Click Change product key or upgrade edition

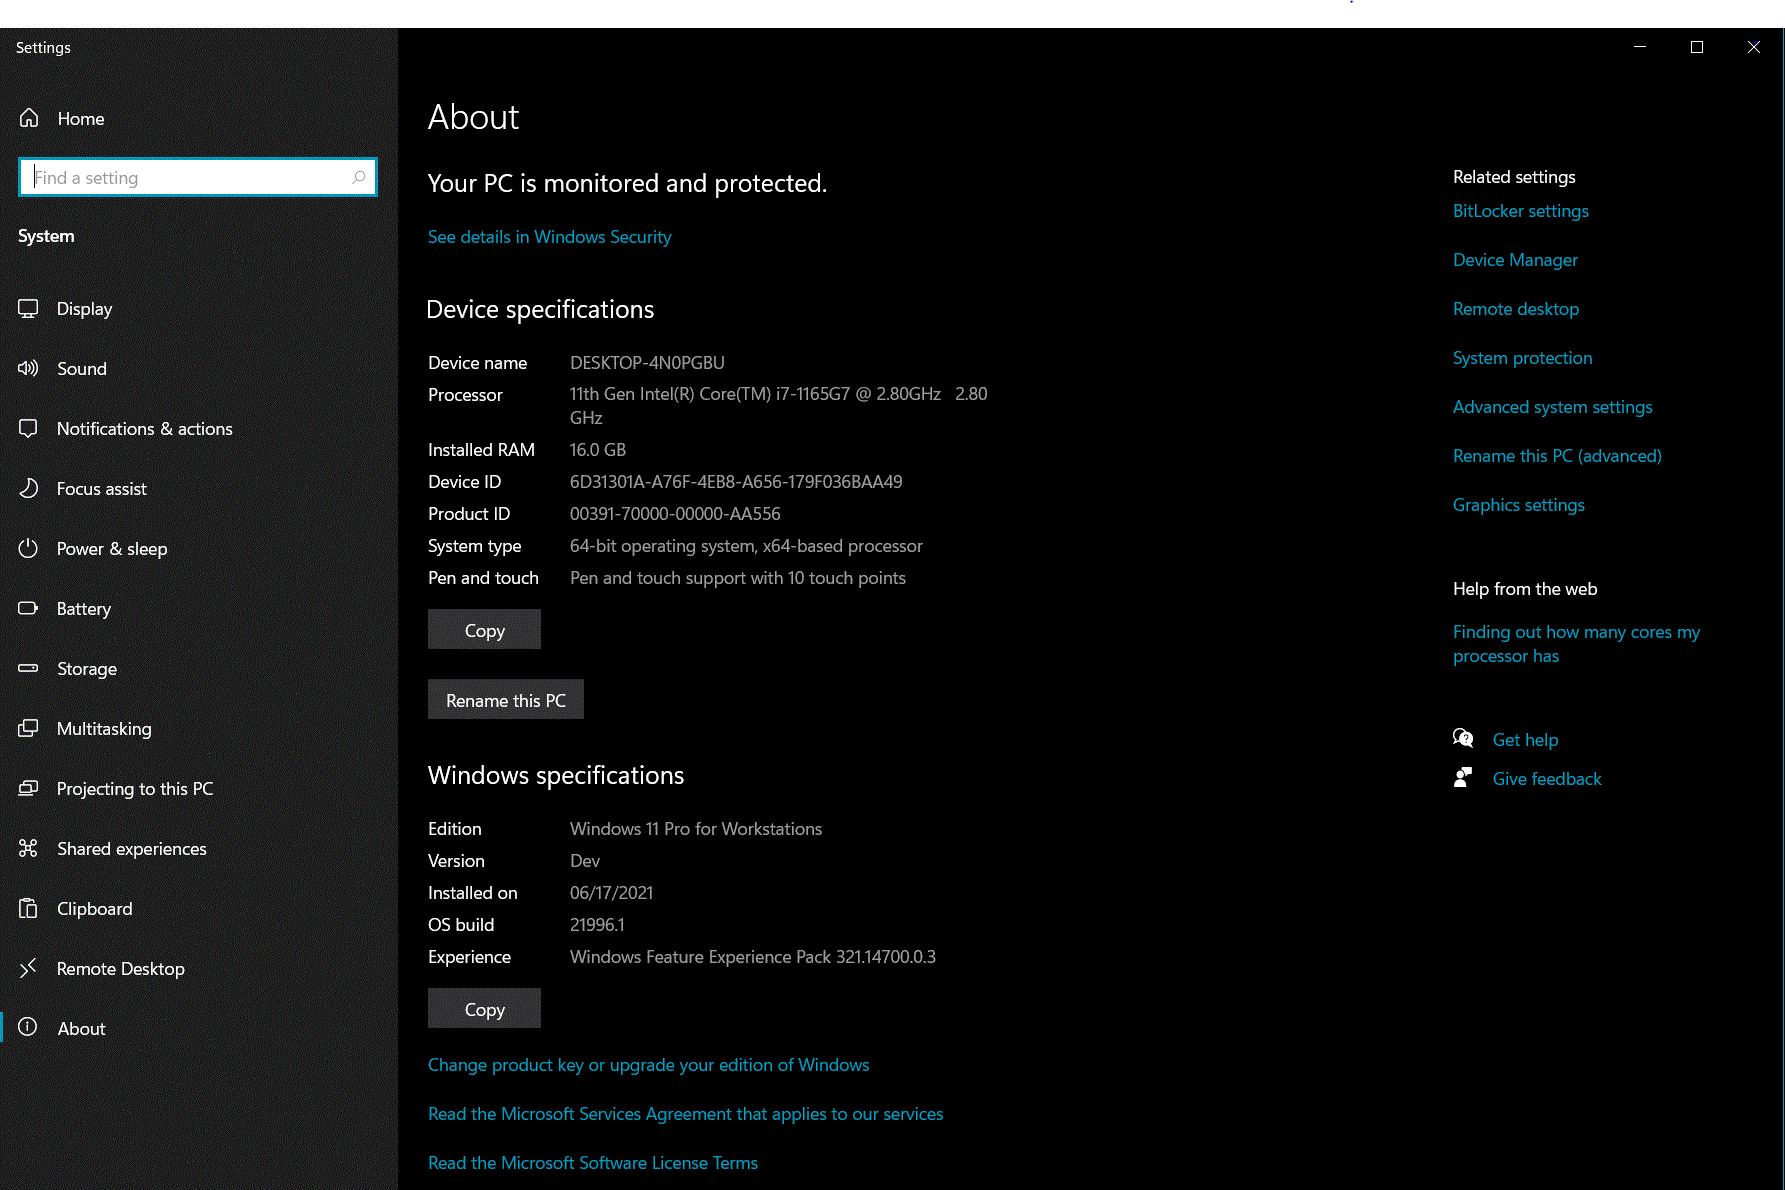click(x=648, y=1065)
